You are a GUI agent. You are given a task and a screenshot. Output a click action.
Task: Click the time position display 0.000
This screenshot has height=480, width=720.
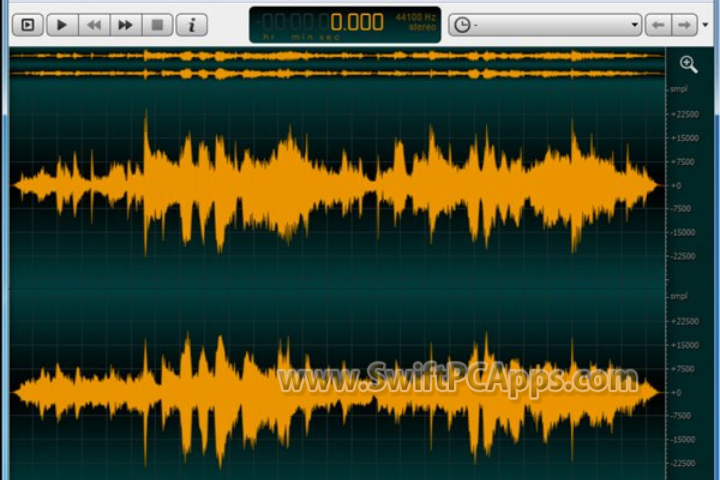(x=357, y=22)
